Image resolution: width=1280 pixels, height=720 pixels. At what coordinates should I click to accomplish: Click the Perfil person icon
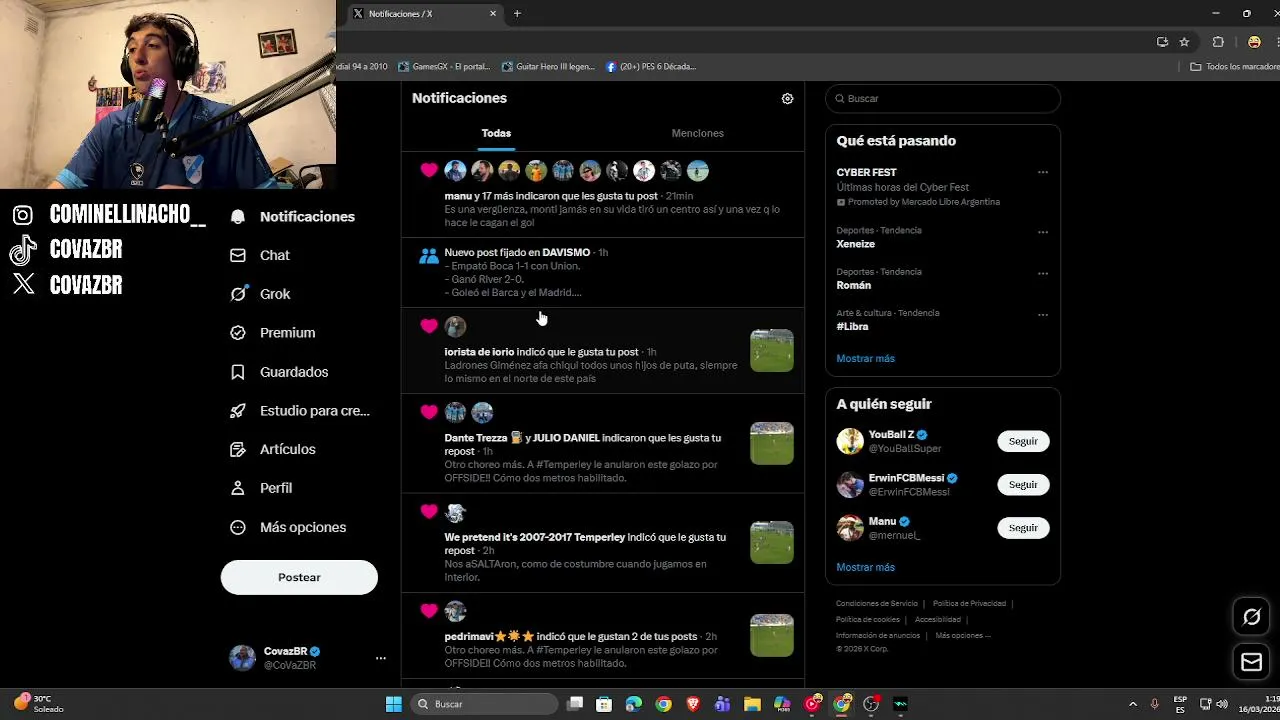[x=238, y=488]
